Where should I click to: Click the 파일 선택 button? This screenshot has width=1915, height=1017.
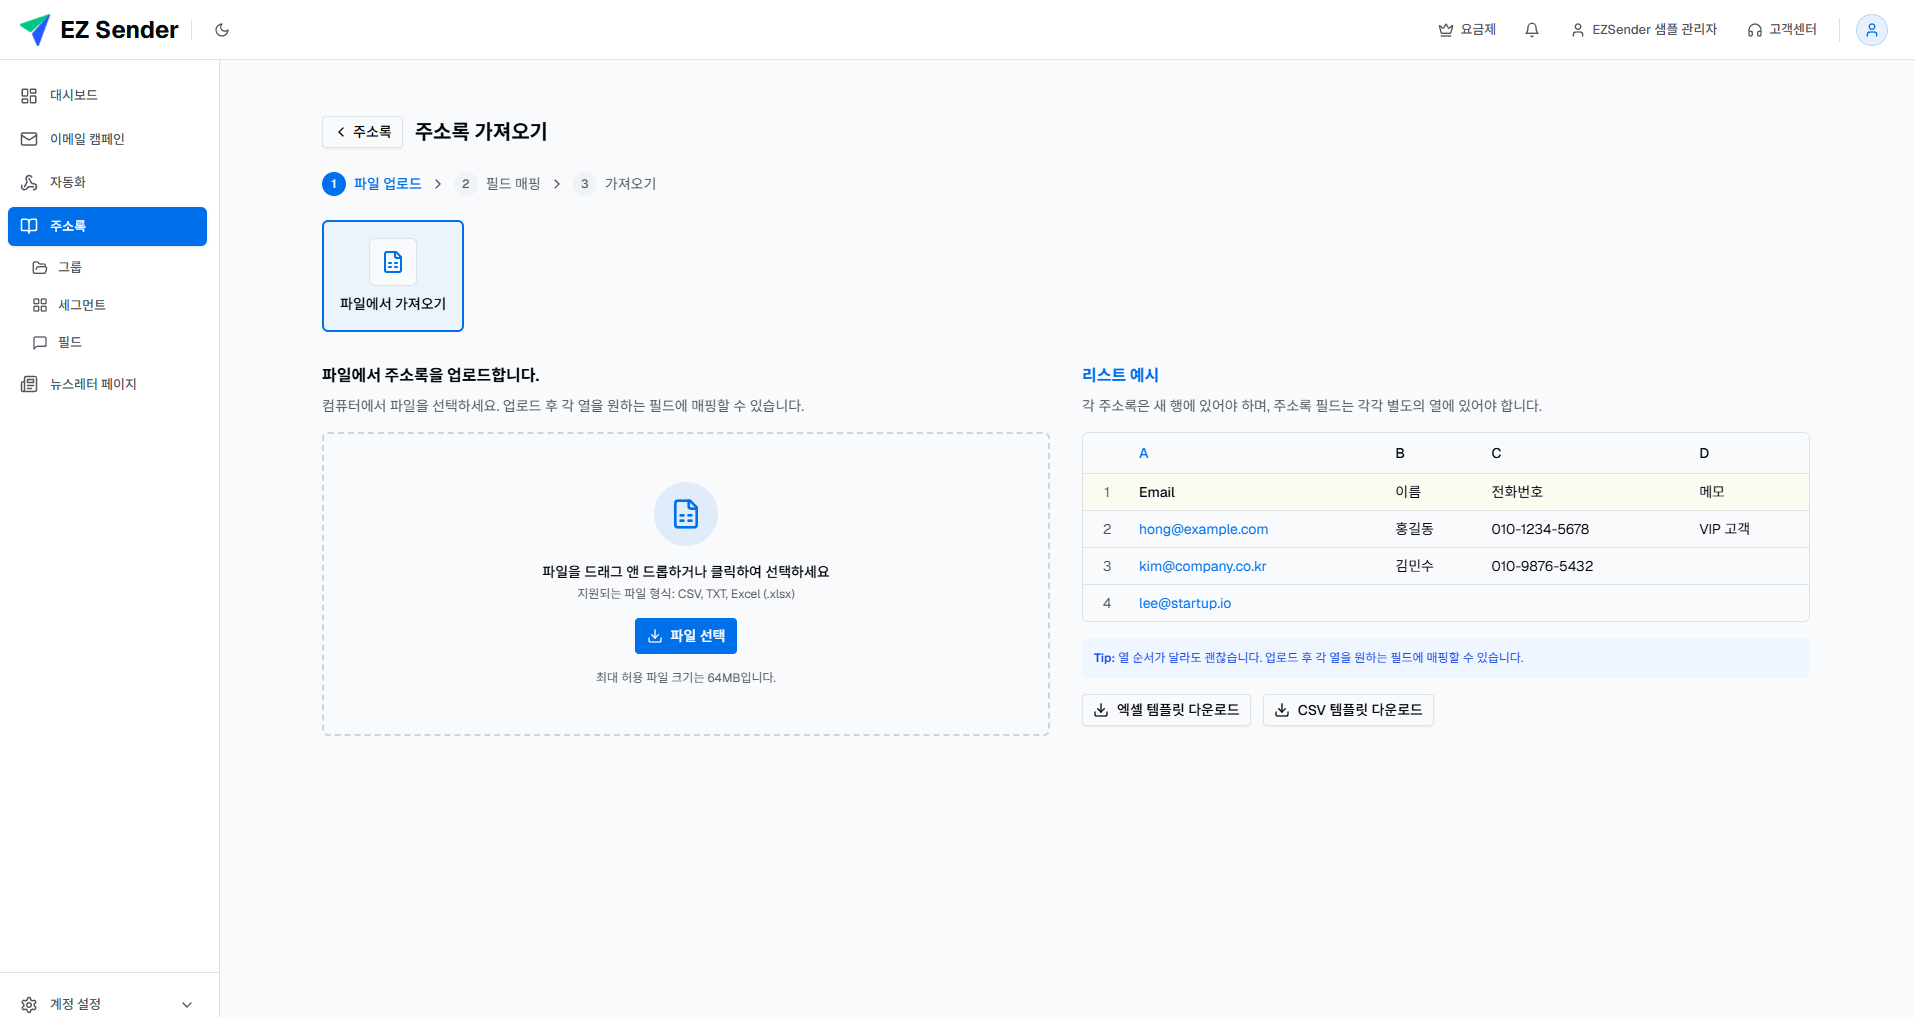pos(686,636)
